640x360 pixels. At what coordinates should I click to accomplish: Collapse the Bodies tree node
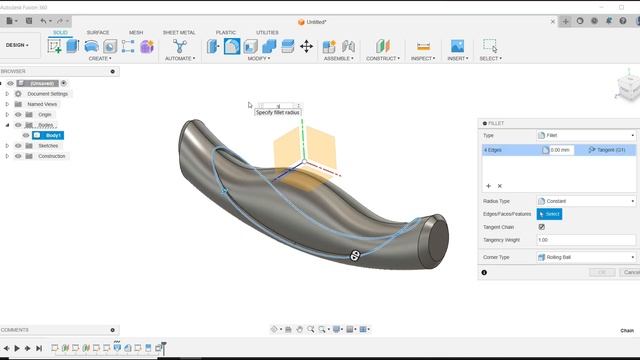7,125
